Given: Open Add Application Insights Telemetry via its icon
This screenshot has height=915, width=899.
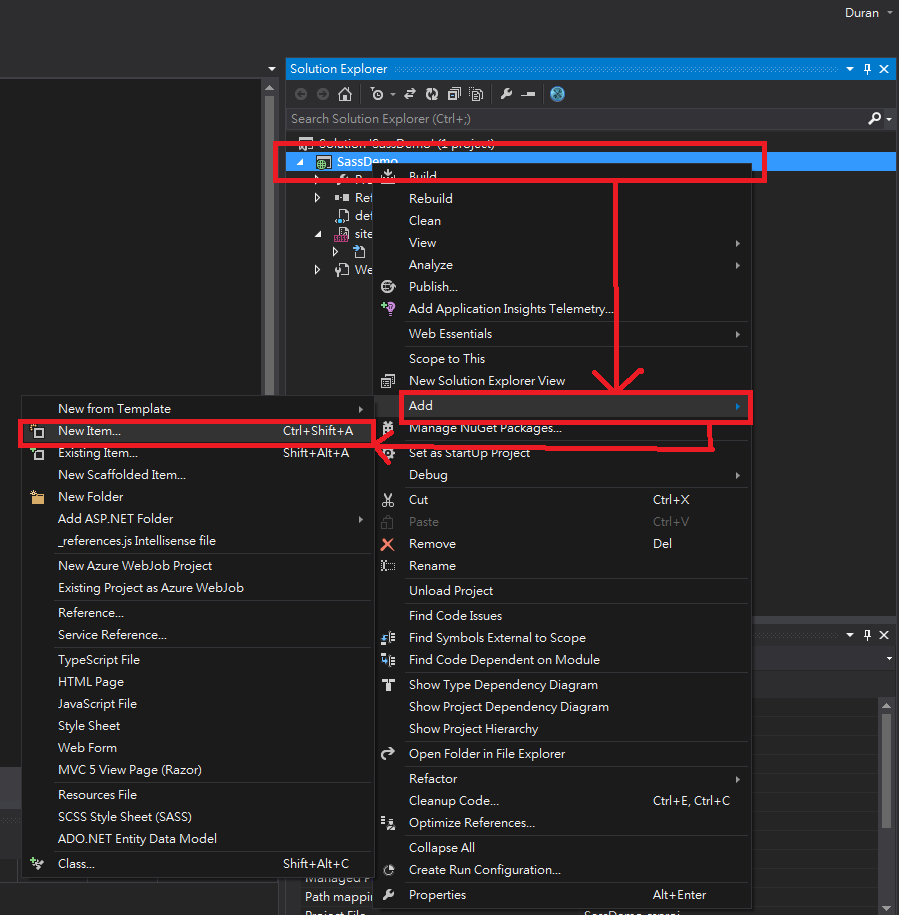Looking at the screenshot, I should click(389, 308).
